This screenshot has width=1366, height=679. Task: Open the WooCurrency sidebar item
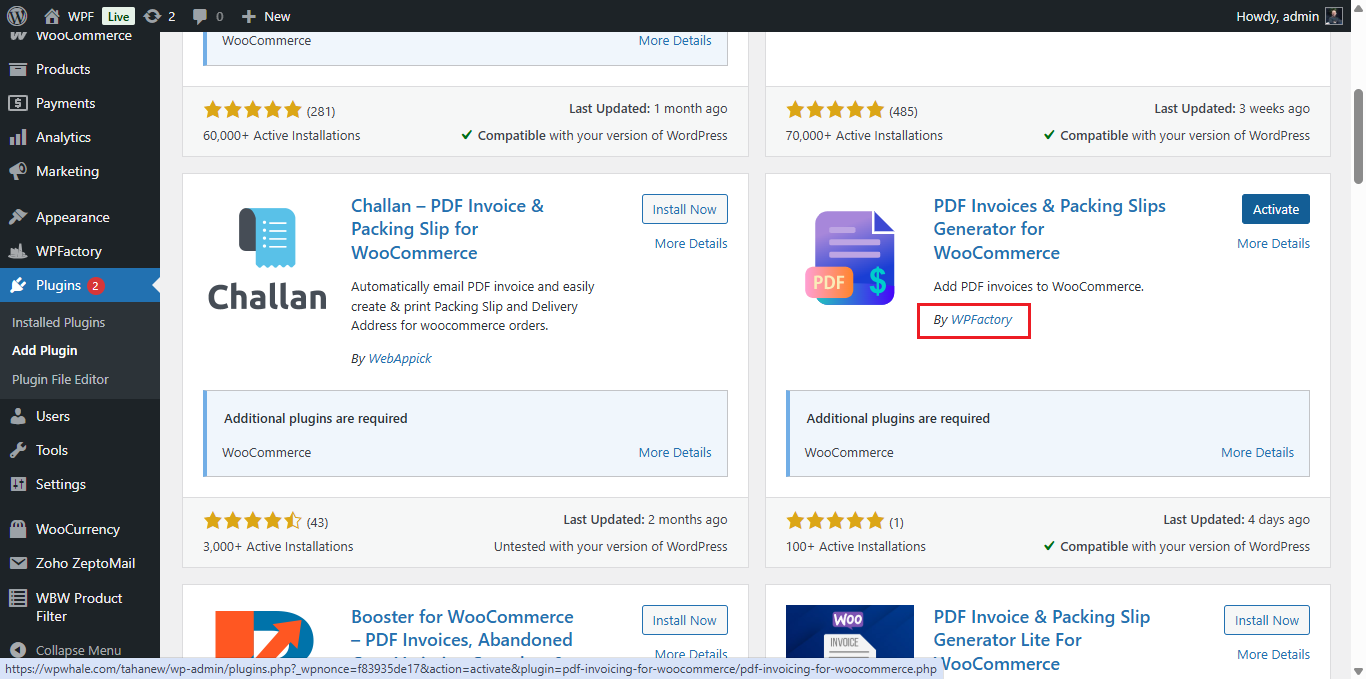(x=77, y=529)
